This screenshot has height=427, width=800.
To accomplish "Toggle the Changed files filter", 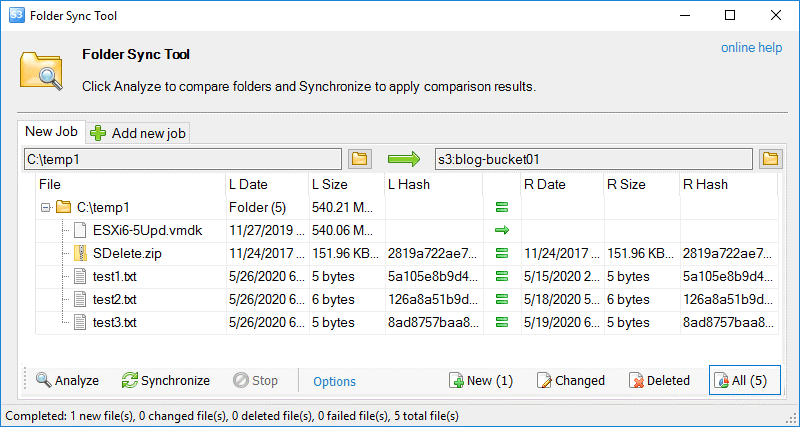I will tap(570, 380).
